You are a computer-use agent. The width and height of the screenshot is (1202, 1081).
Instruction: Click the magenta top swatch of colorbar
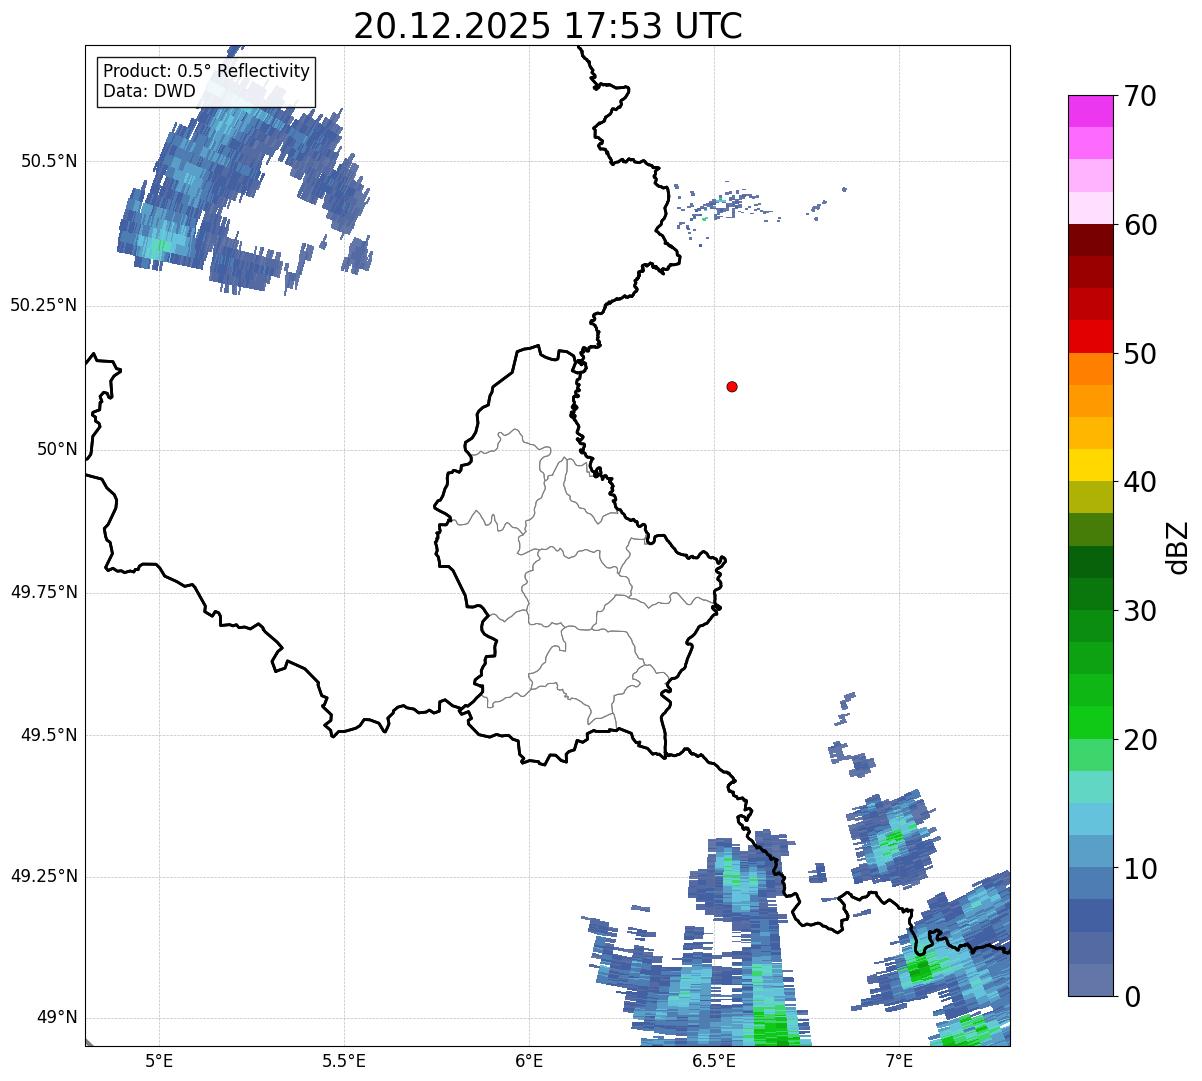pyautogui.click(x=1090, y=111)
